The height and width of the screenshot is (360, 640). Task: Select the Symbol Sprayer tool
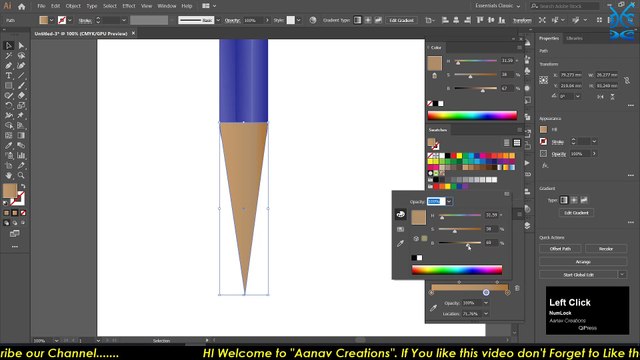(x=9, y=156)
